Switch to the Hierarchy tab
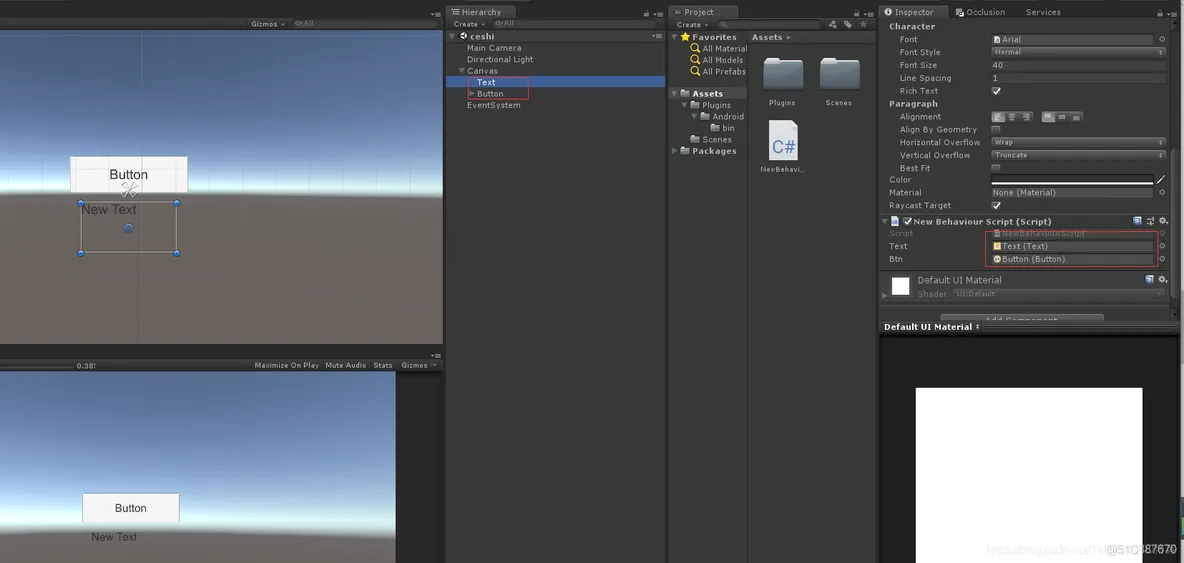Image resolution: width=1184 pixels, height=563 pixels. 481,12
